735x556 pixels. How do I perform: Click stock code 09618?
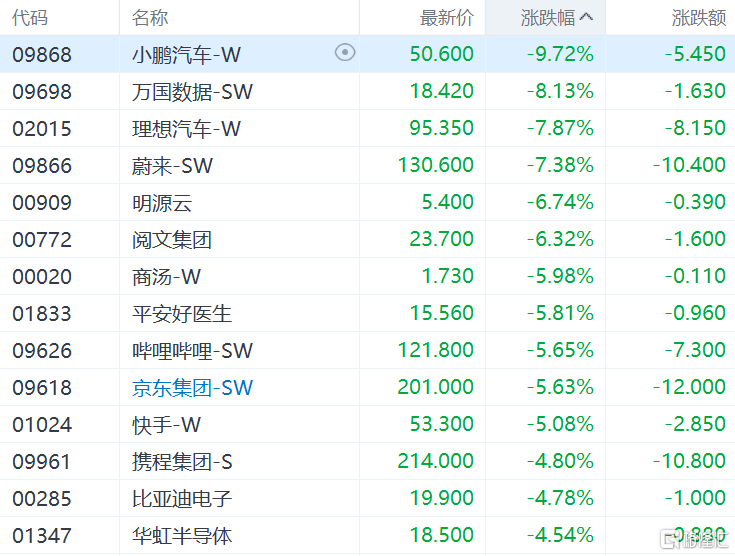coord(42,388)
